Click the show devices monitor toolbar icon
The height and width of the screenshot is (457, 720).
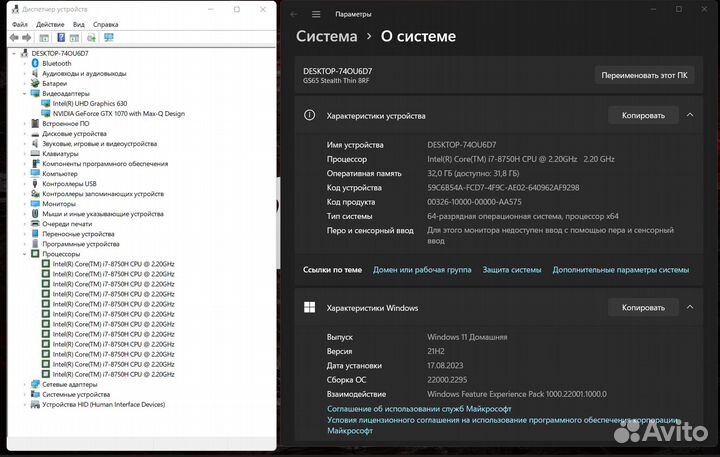[x=108, y=38]
